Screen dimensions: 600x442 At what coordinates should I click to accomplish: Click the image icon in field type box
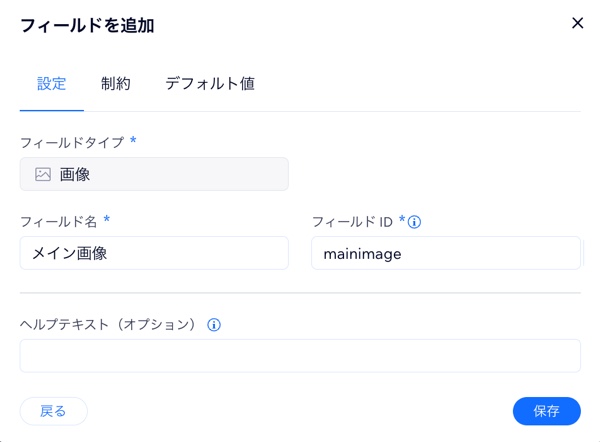pos(43,174)
